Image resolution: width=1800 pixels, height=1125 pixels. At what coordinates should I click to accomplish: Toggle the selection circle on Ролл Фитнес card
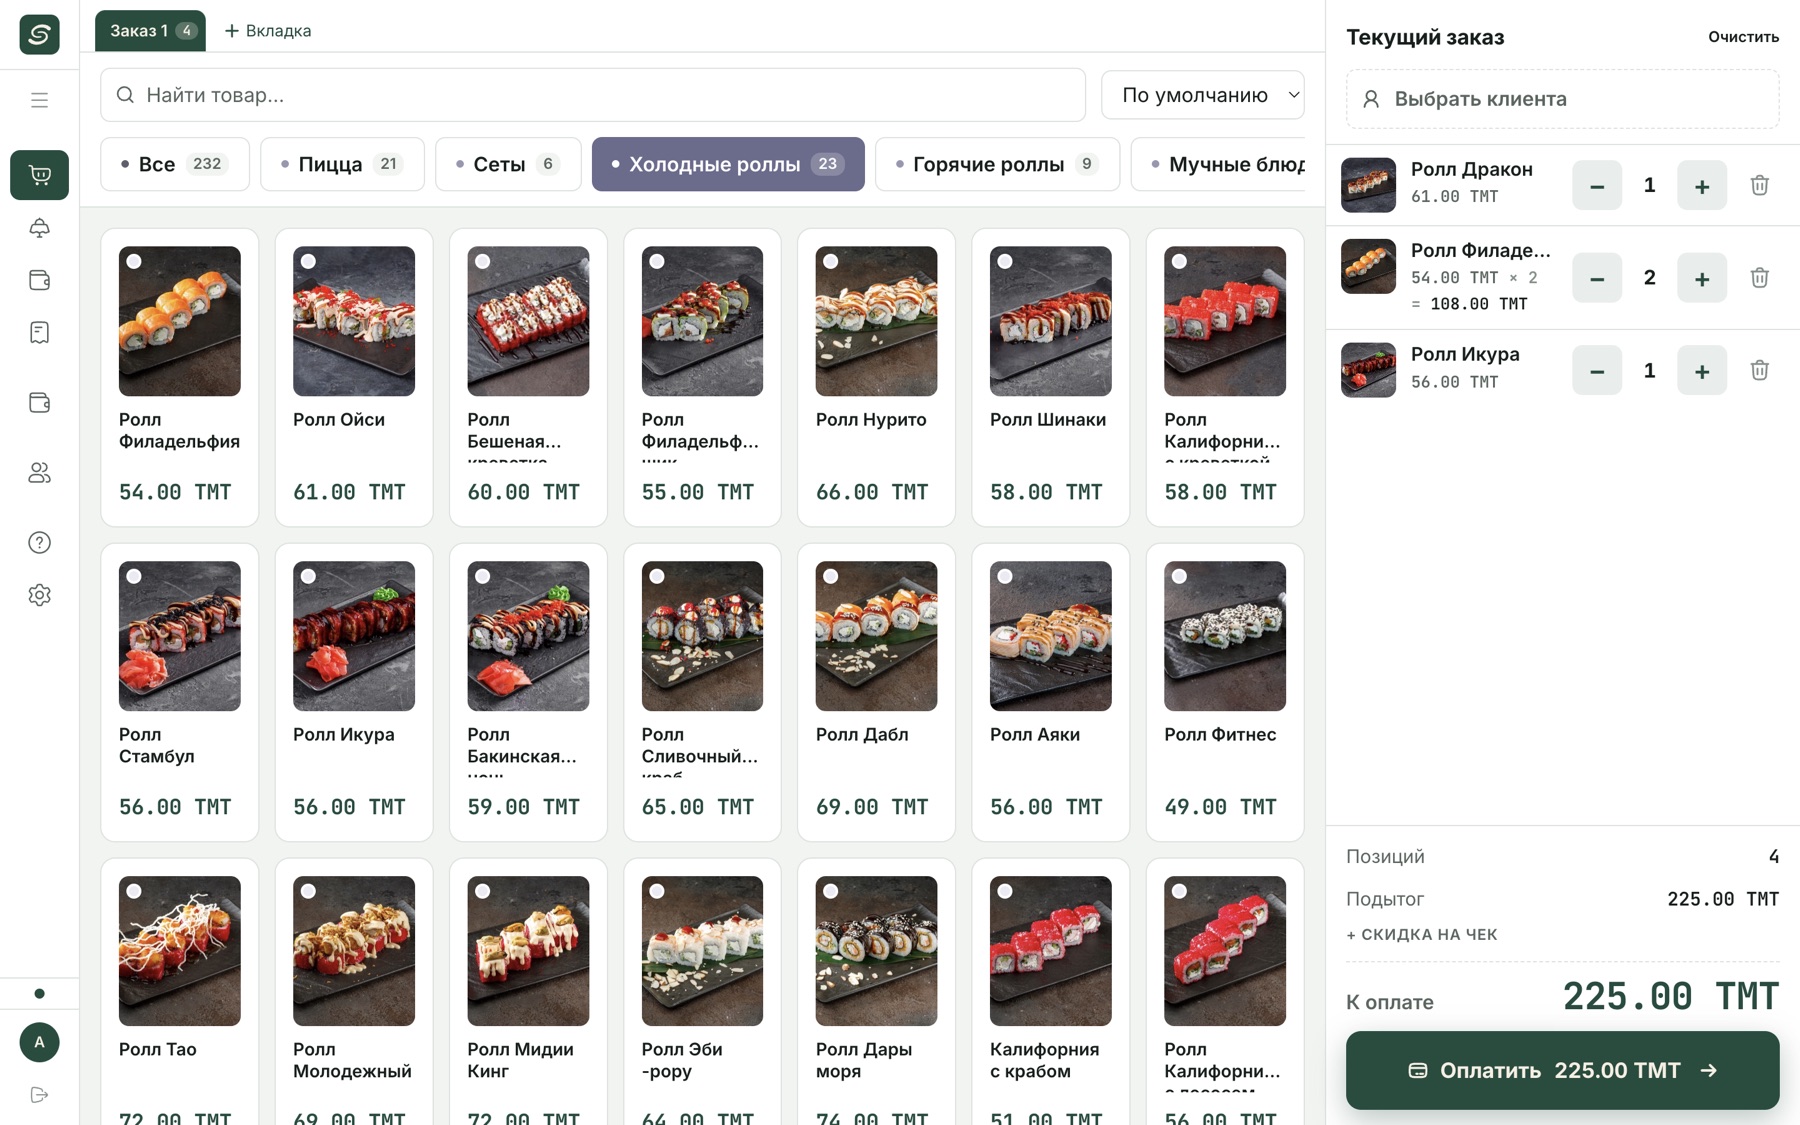click(x=1179, y=576)
